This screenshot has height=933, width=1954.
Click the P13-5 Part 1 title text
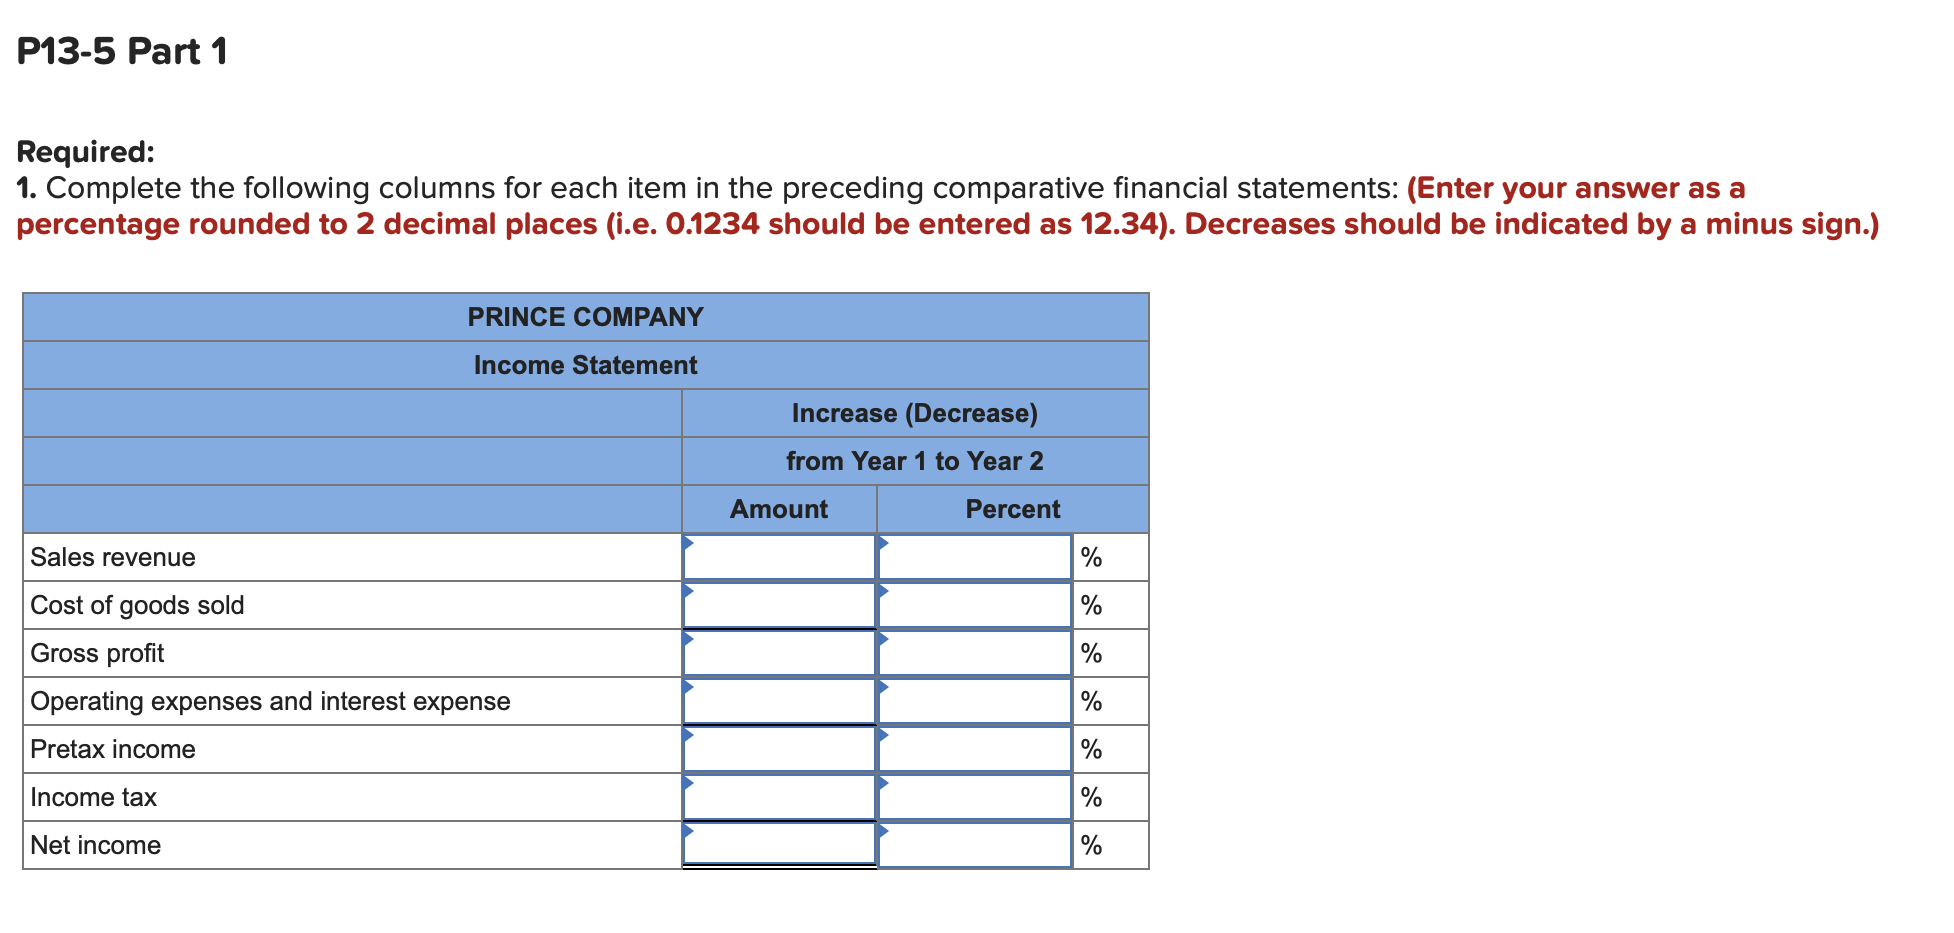pos(123,50)
